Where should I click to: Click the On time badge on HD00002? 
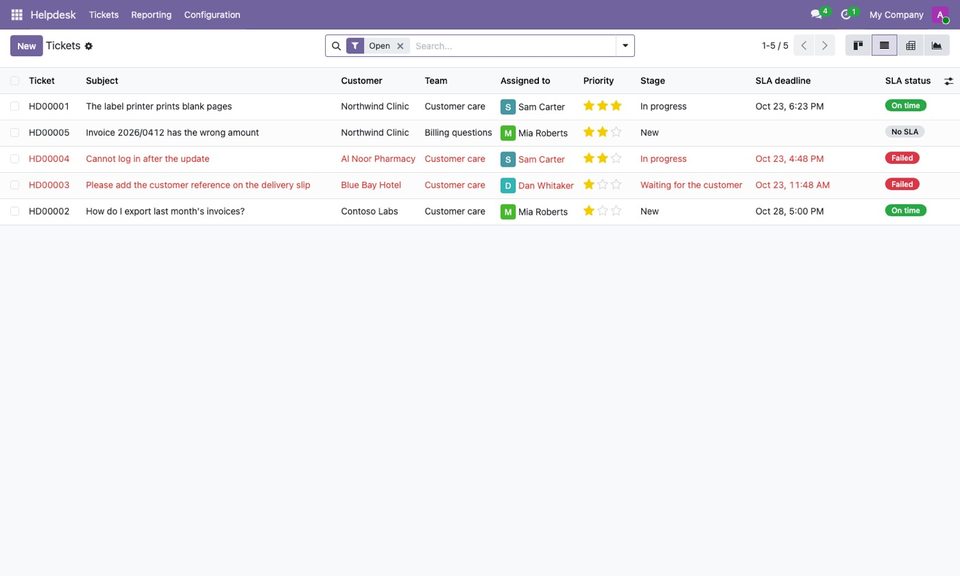906,211
